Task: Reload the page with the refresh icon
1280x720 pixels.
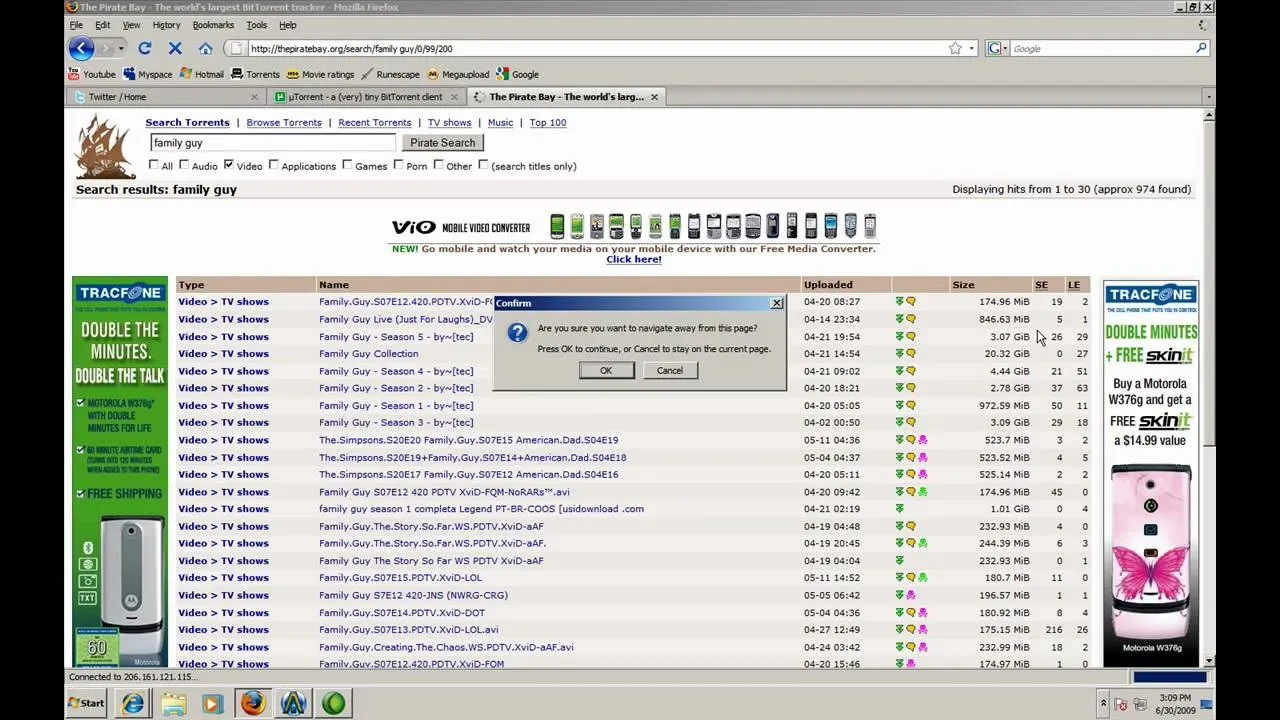Action: coord(145,48)
